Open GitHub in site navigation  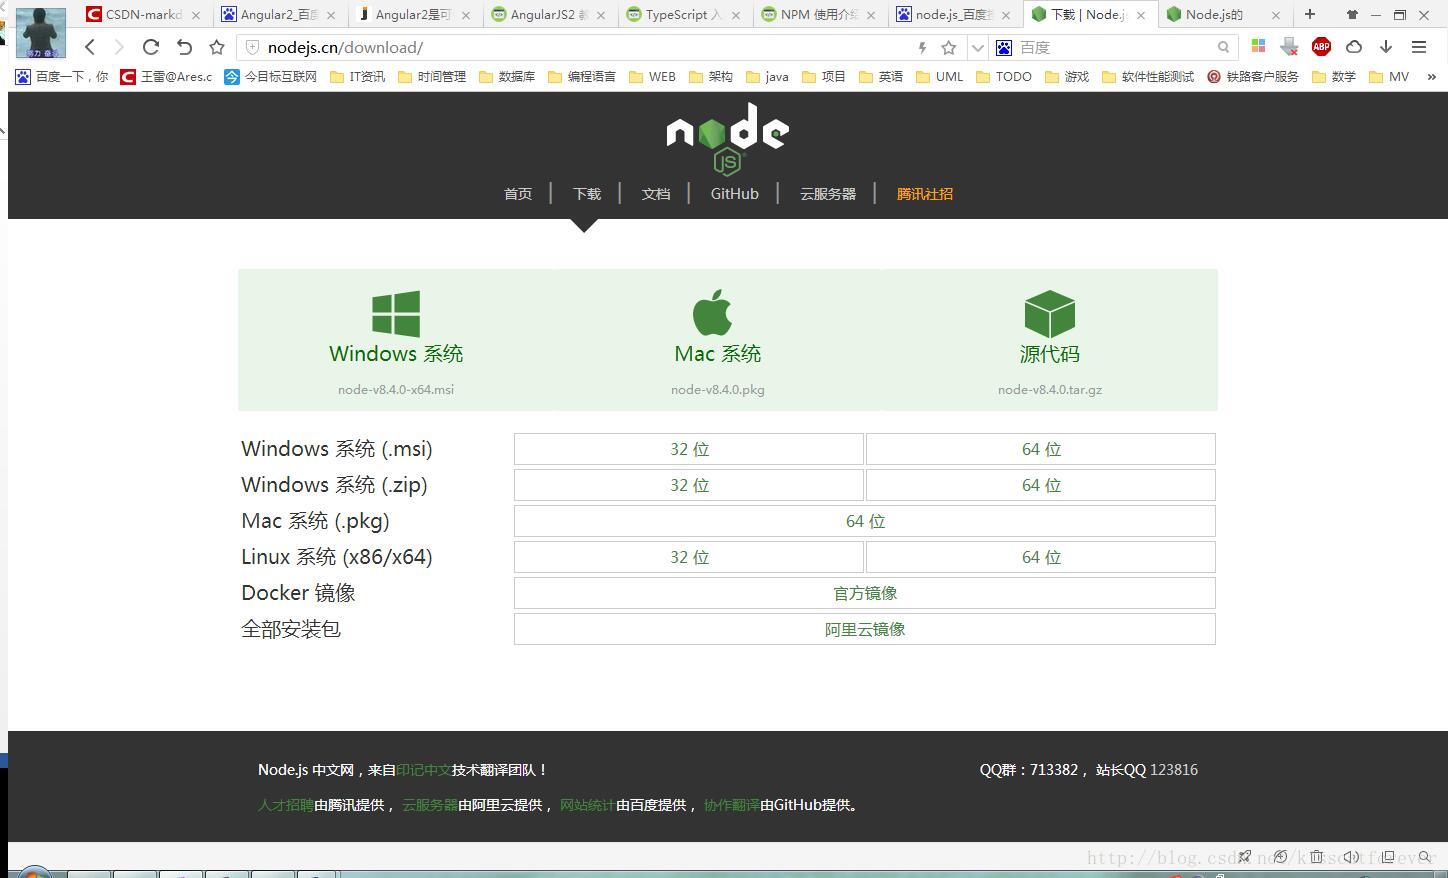pyautogui.click(x=735, y=194)
